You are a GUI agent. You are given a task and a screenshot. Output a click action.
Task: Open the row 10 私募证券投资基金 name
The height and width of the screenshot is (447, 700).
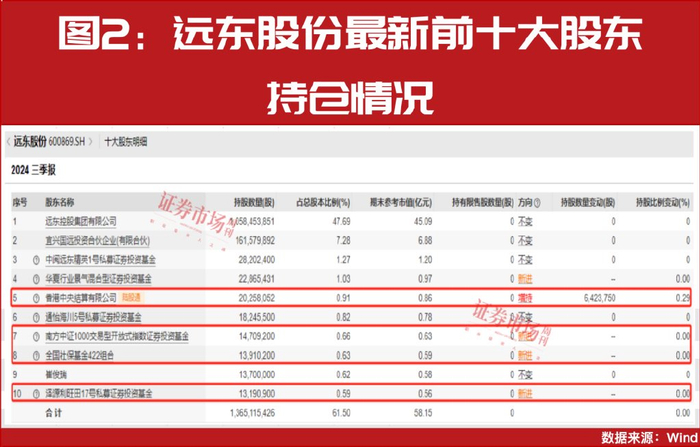(99, 393)
